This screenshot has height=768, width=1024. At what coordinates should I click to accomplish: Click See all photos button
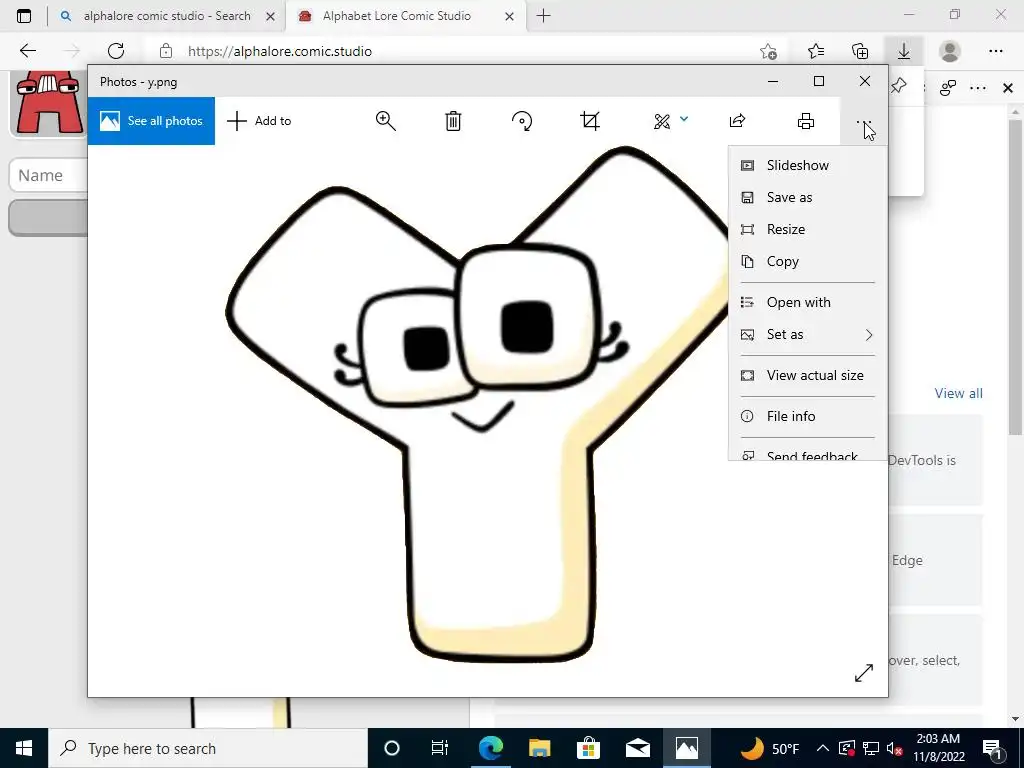click(x=151, y=121)
